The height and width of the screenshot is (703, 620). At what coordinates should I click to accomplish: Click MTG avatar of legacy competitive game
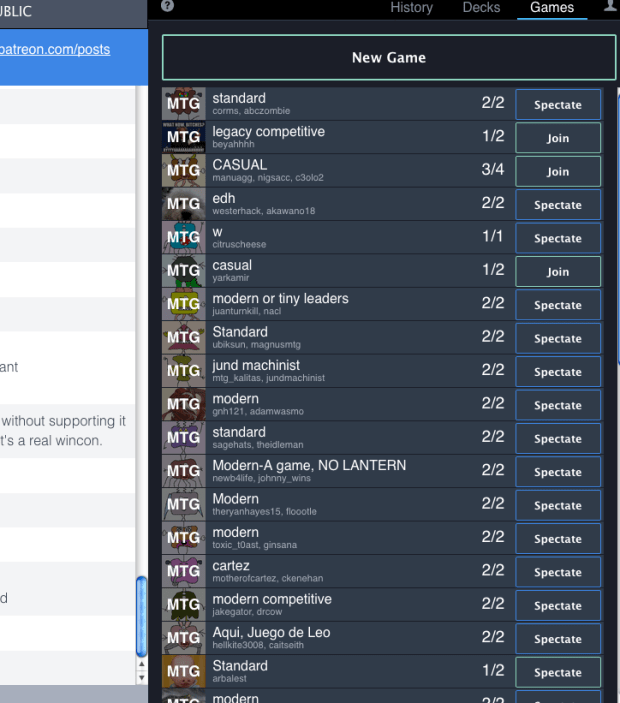tap(184, 137)
